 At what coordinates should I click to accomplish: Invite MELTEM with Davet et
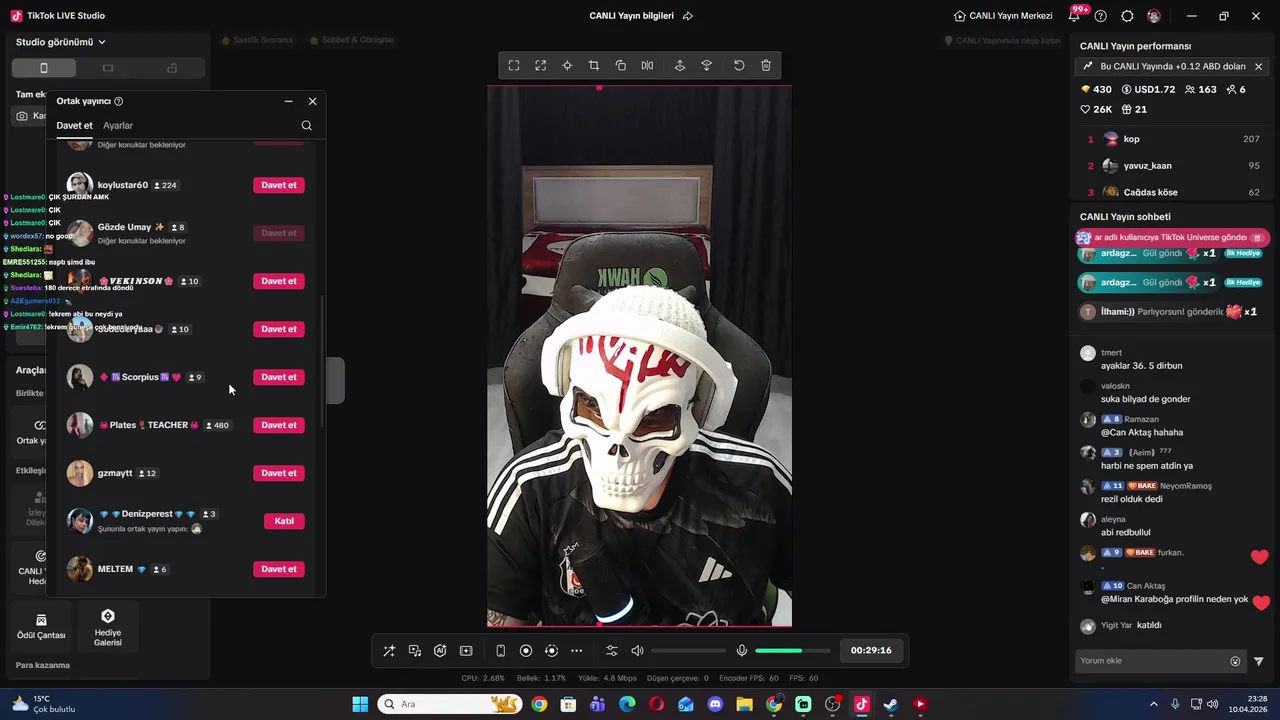(279, 569)
